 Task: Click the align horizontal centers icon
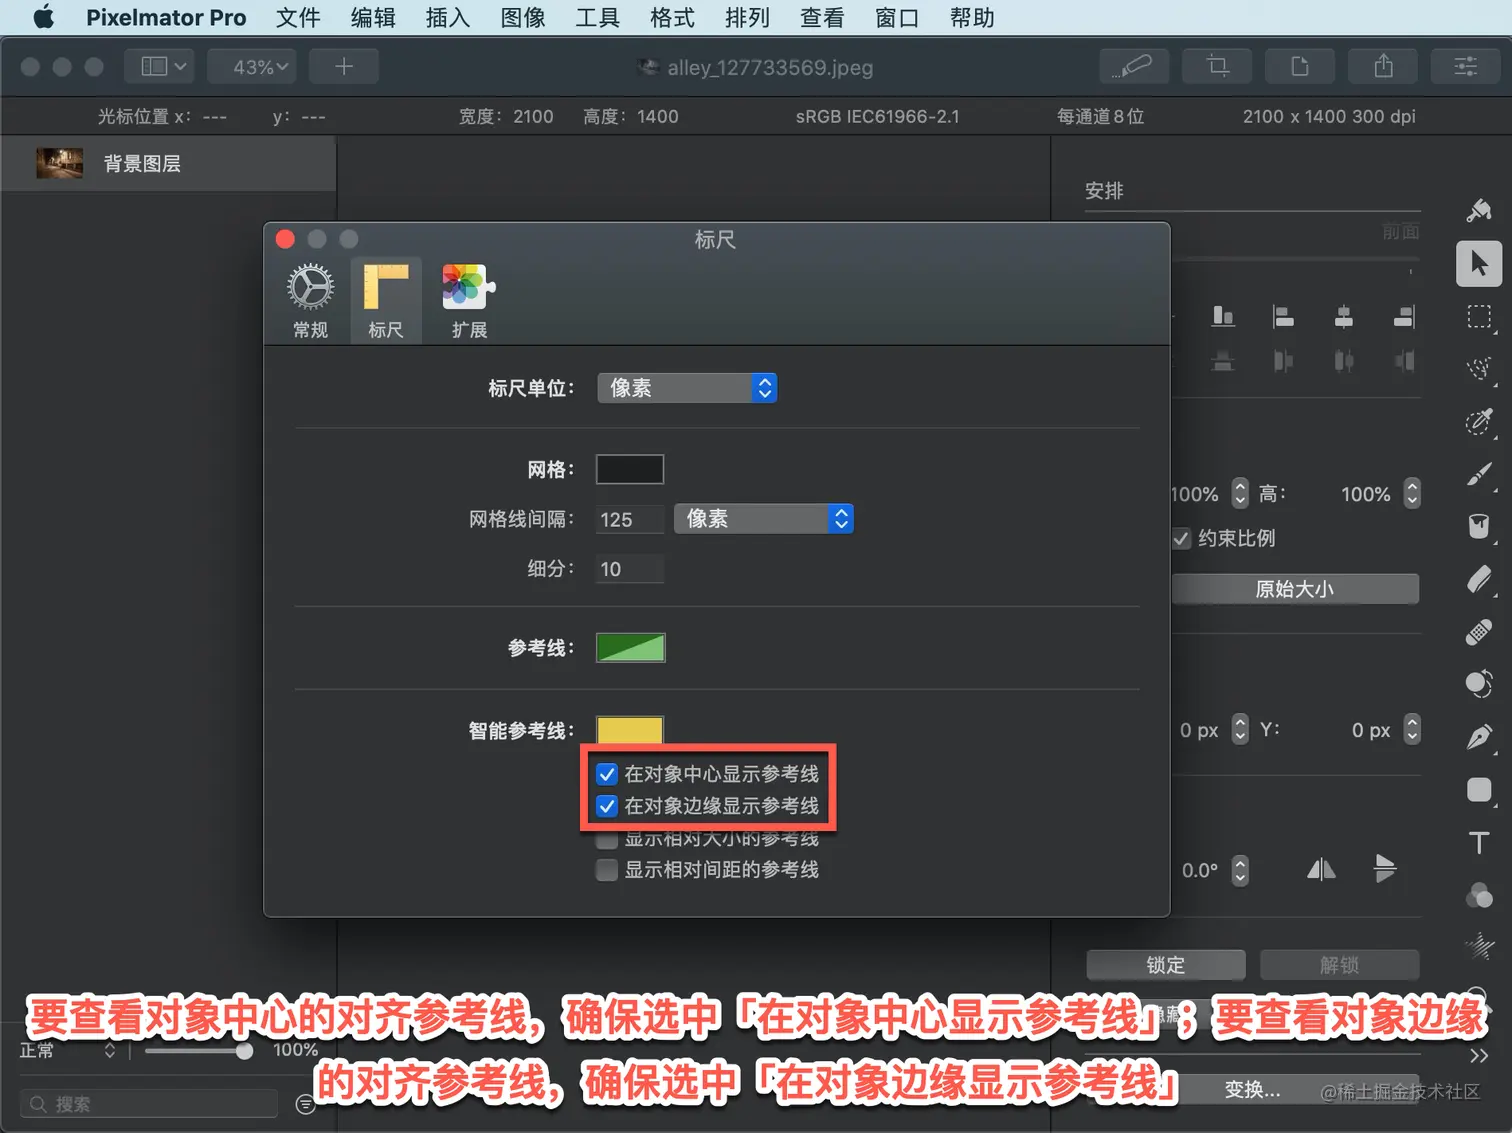coord(1344,317)
